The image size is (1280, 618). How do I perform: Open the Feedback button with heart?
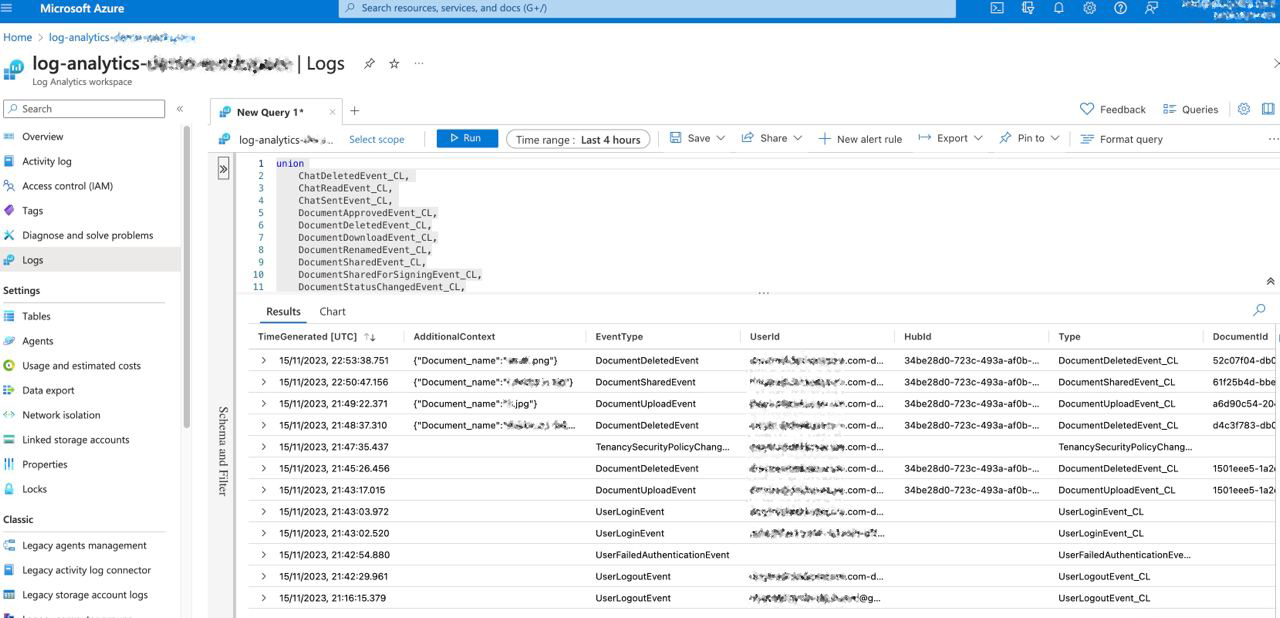tap(1113, 109)
